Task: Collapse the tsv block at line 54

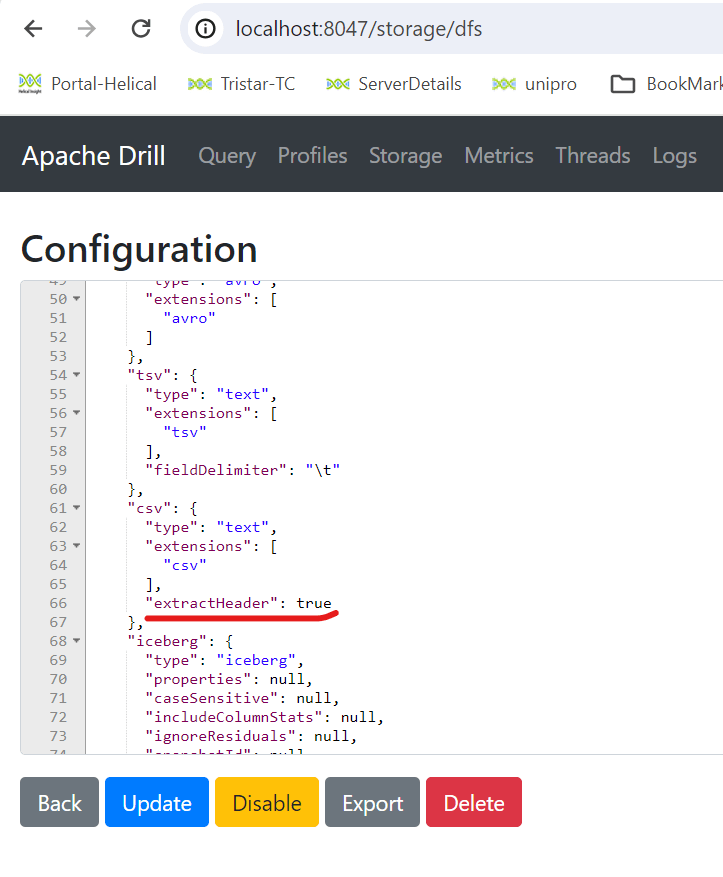Action: point(77,375)
